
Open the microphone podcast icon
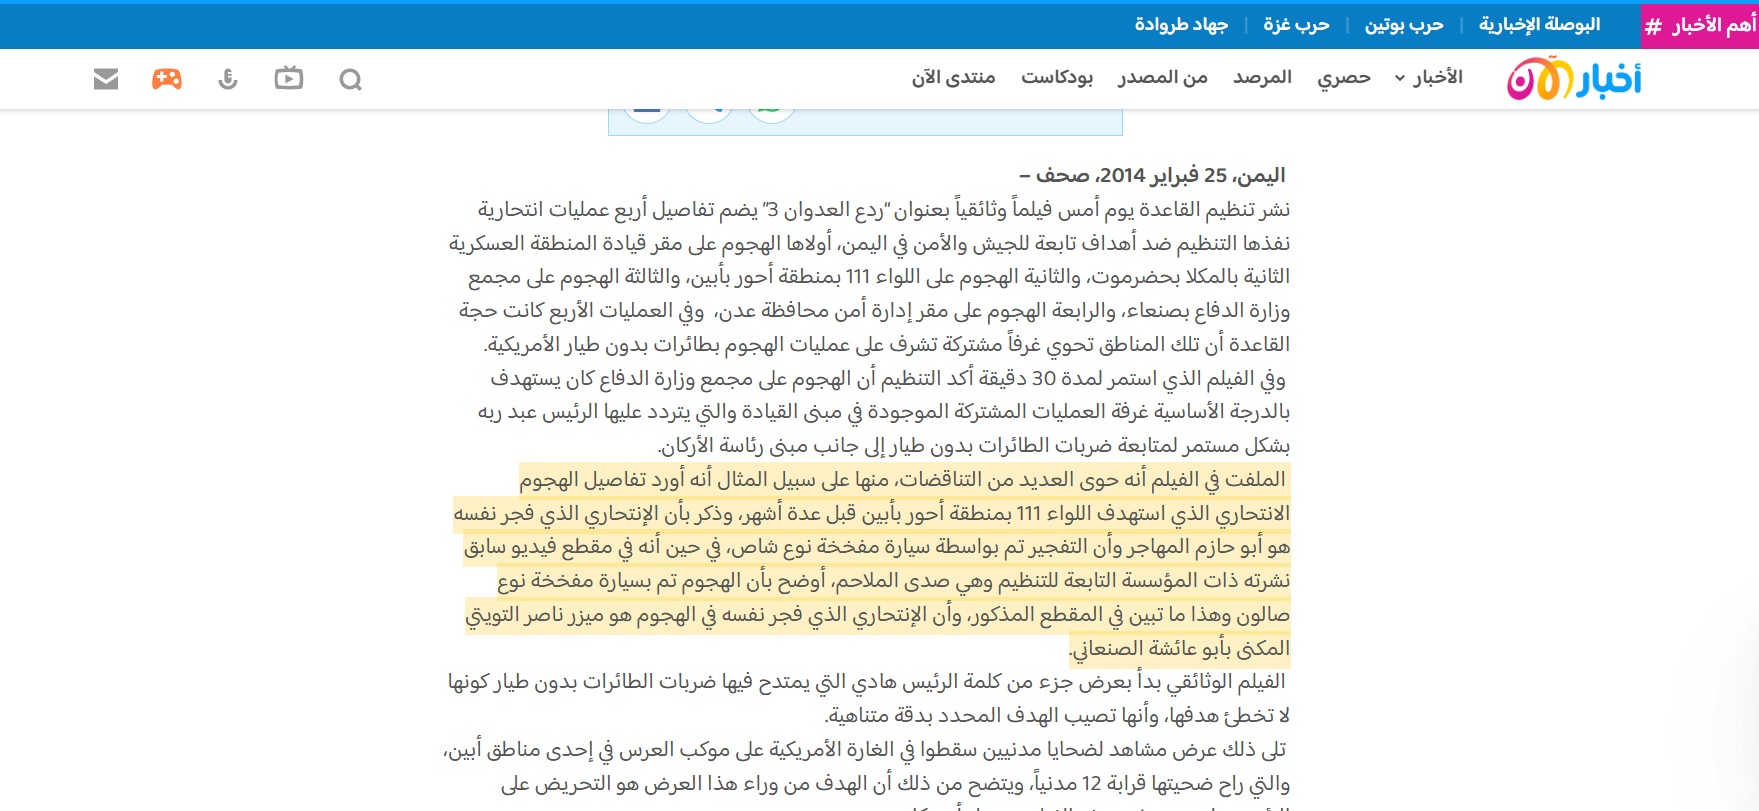(228, 79)
